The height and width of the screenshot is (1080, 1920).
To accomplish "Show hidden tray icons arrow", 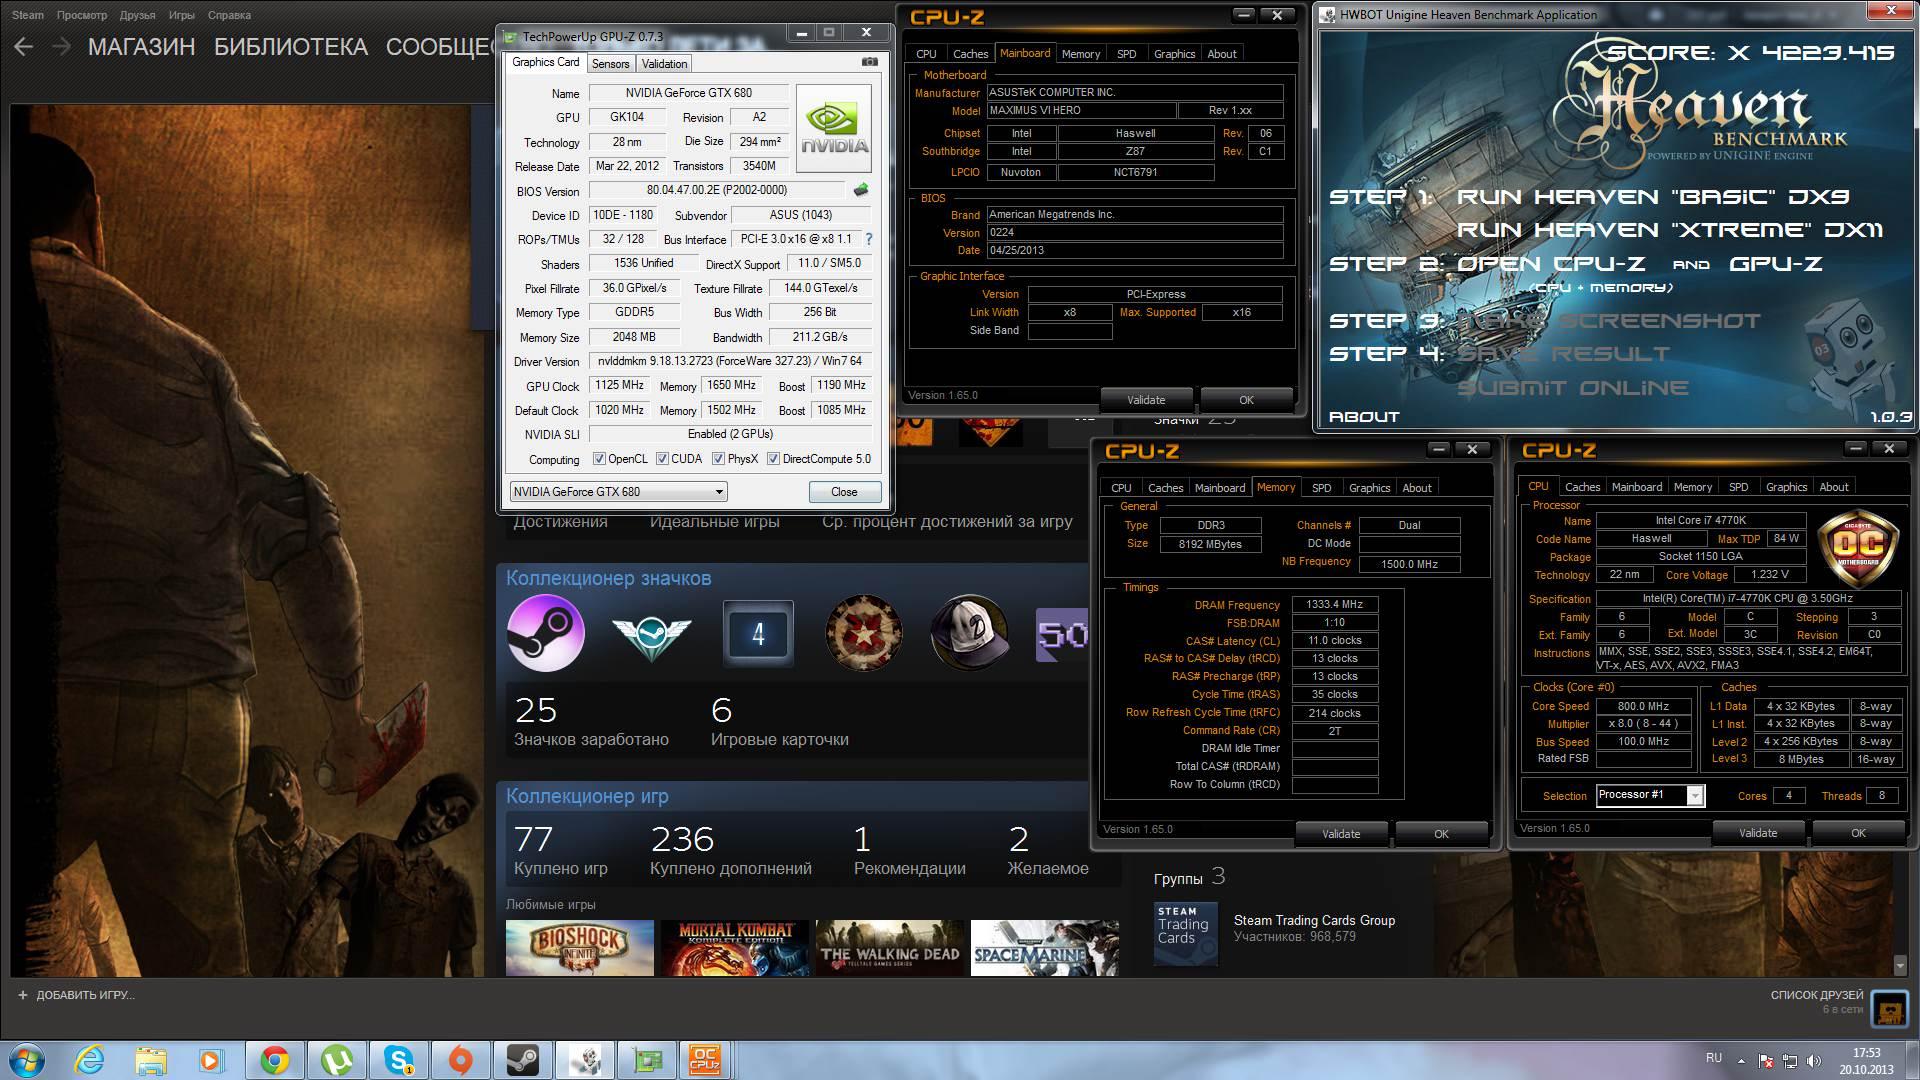I will coord(1741,1060).
